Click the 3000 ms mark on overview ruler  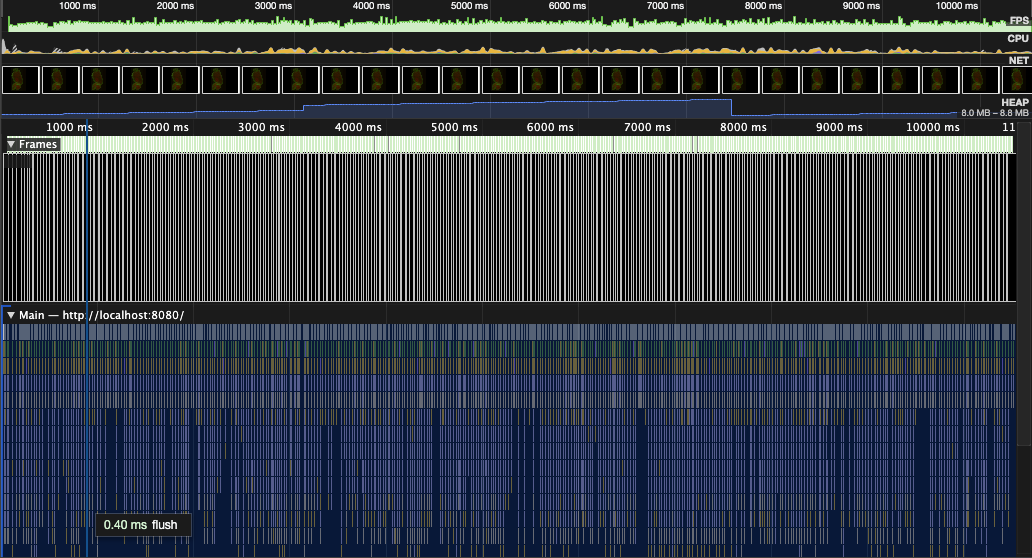[273, 6]
